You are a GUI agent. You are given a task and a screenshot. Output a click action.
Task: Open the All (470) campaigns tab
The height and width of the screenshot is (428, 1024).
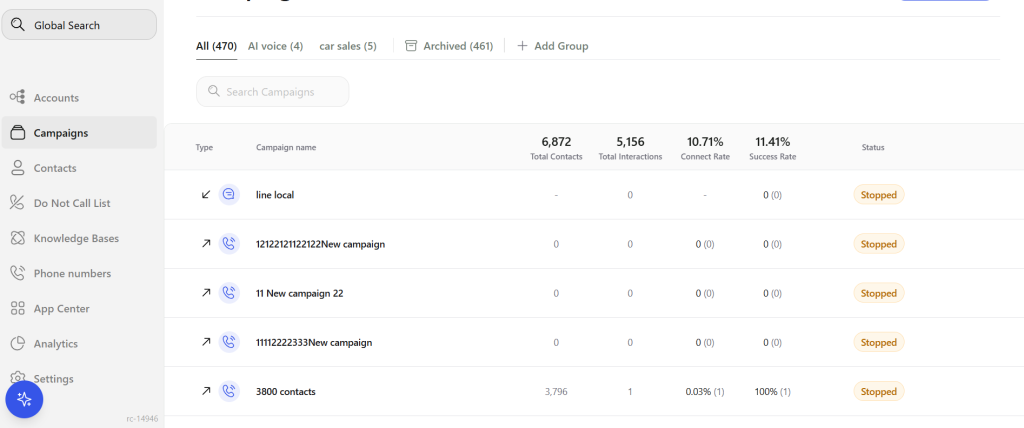(x=216, y=46)
